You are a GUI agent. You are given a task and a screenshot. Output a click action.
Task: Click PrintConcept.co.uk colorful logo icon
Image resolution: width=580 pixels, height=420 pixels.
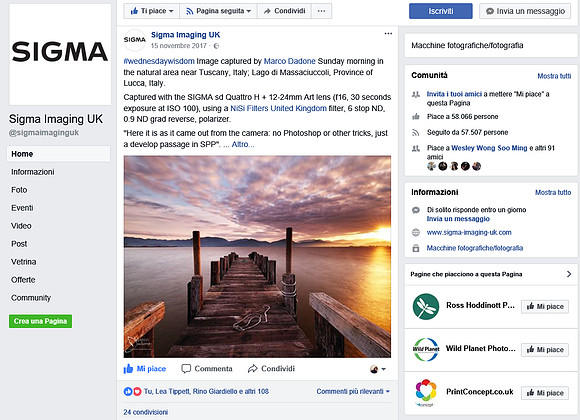click(426, 393)
